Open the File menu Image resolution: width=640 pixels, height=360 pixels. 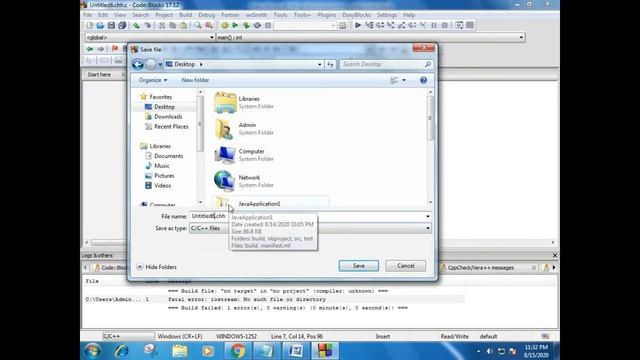pos(87,15)
